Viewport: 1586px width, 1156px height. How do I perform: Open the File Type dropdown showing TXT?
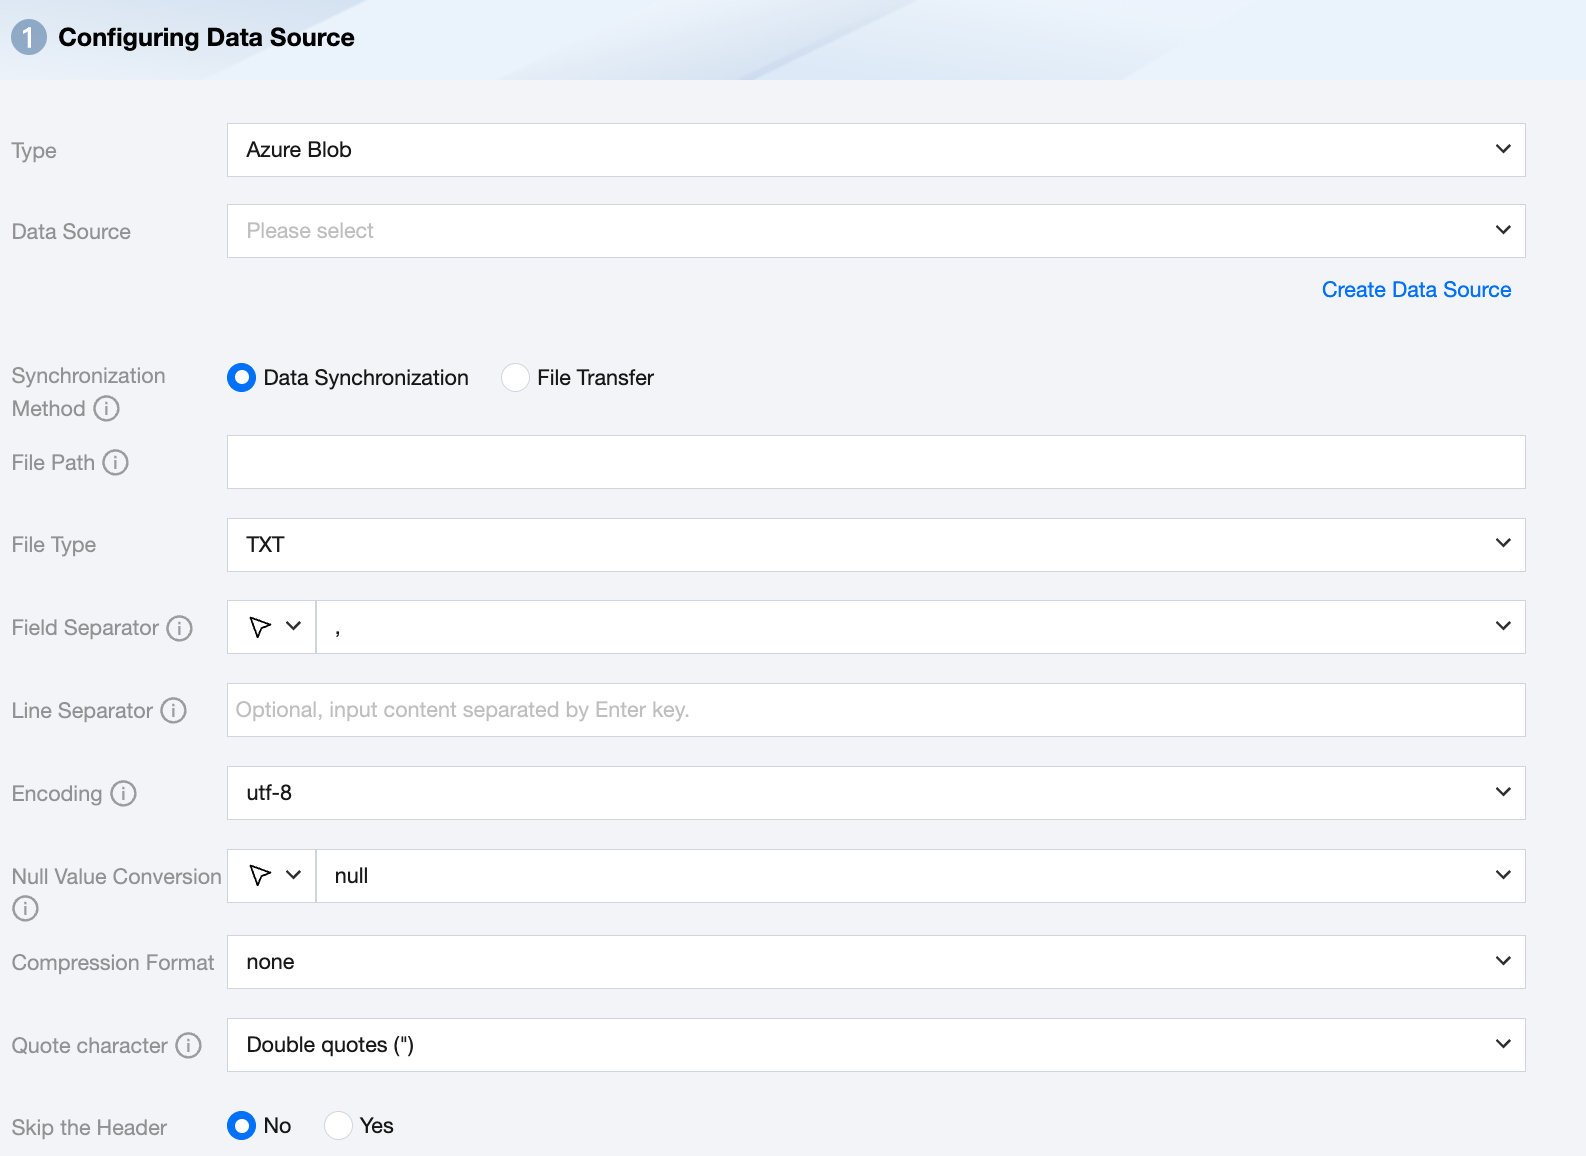pos(876,545)
